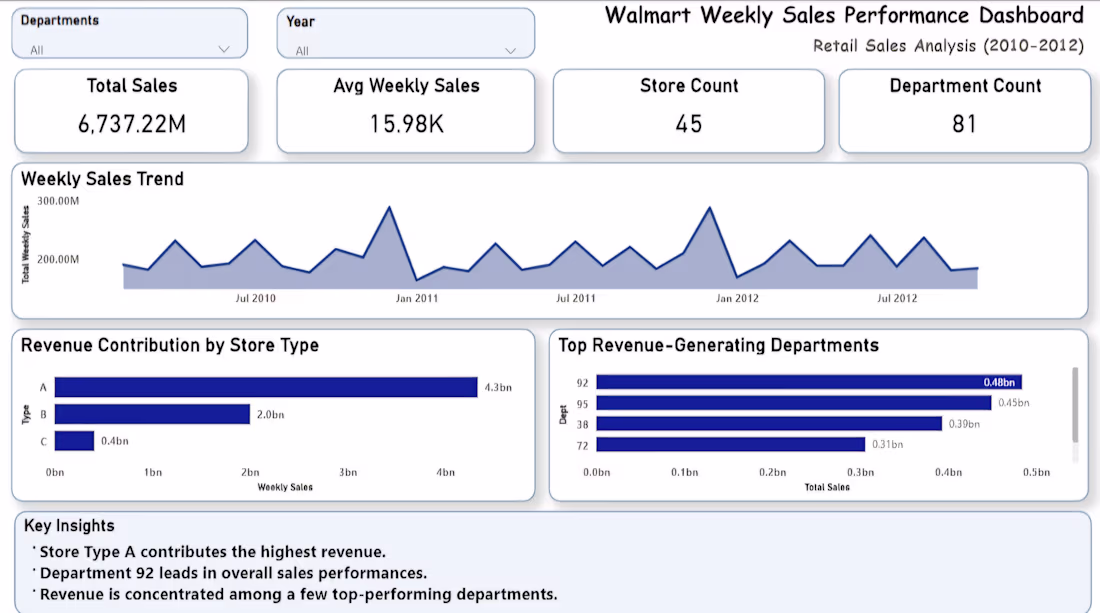1100x613 pixels.
Task: Select the Store Type B bar
Action: click(x=152, y=414)
